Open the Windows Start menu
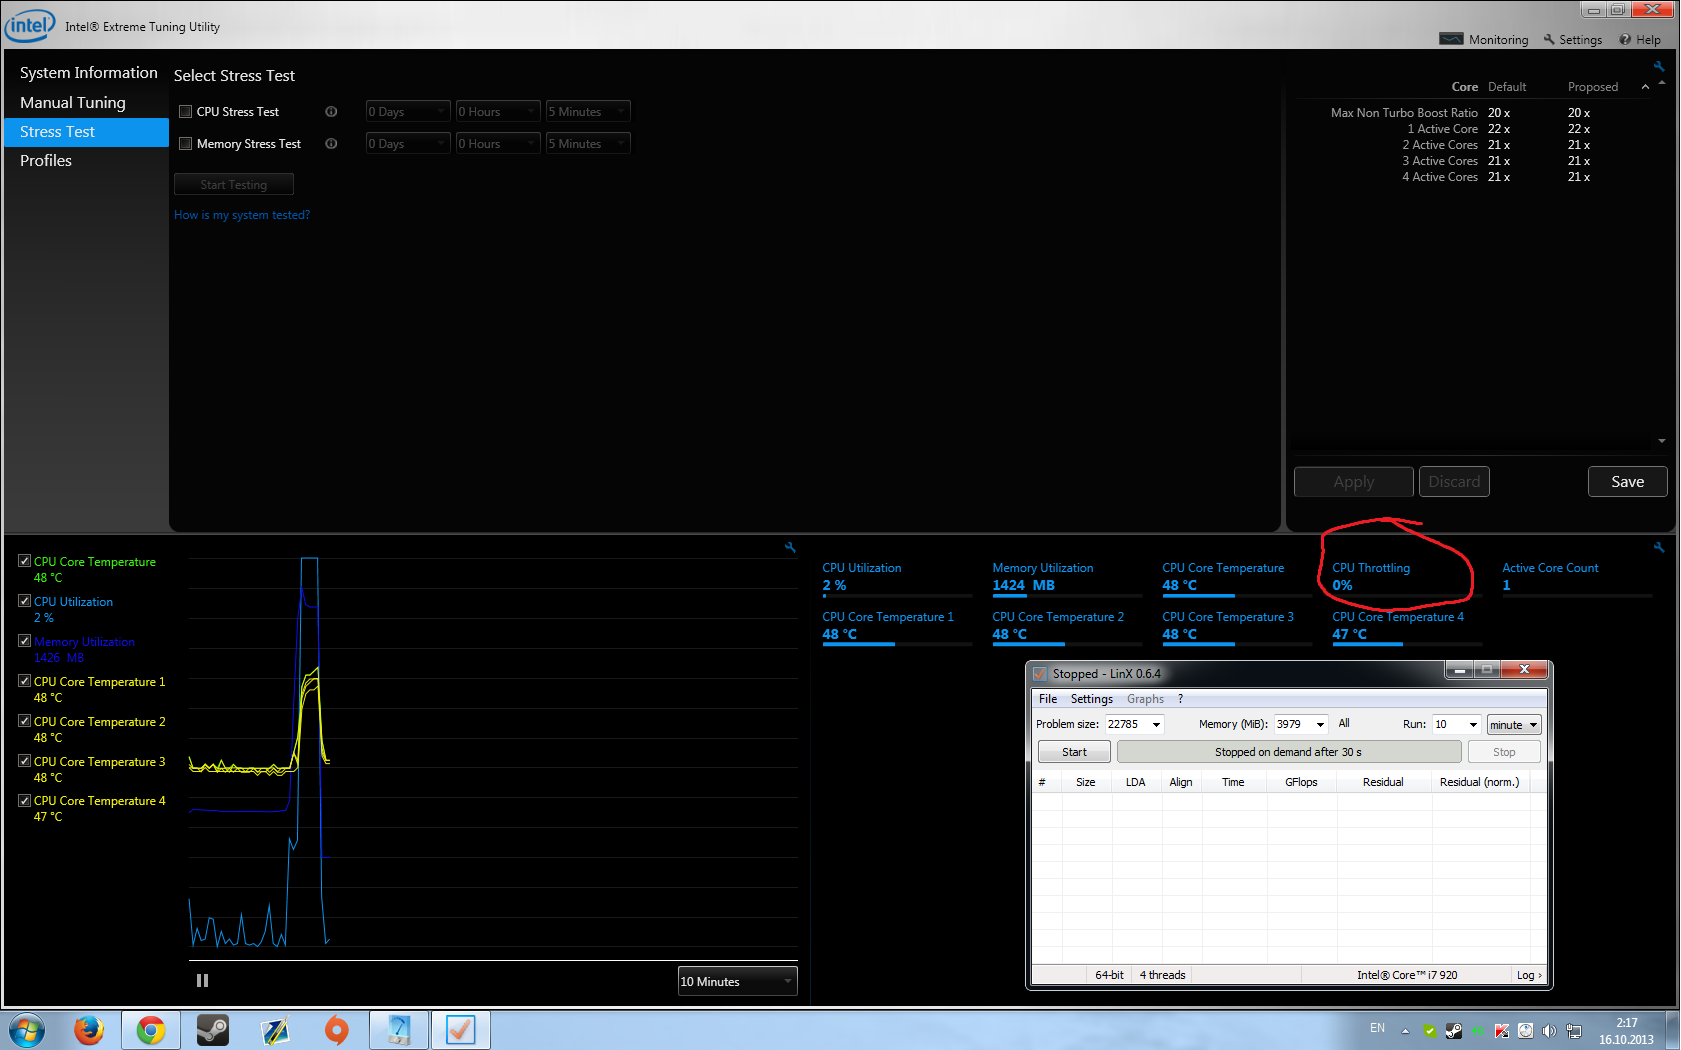The image size is (1681, 1050). click(x=26, y=1030)
